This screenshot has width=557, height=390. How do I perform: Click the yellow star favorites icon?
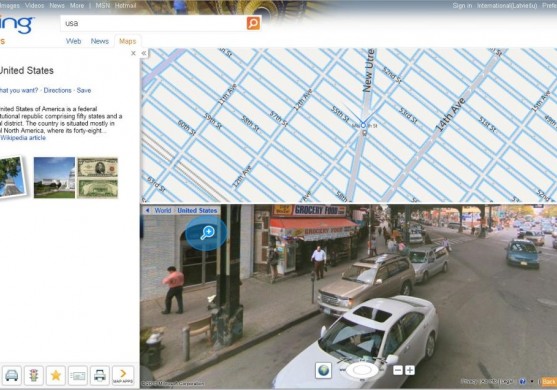[x=56, y=375]
